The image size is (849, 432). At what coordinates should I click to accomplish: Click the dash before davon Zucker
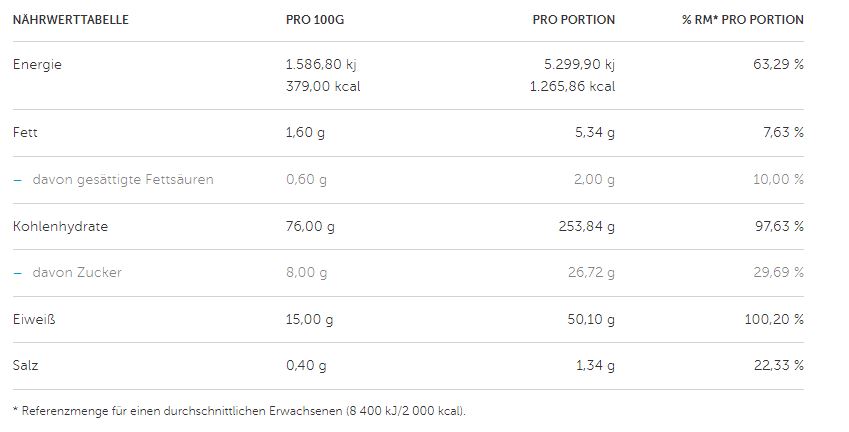tap(16, 273)
